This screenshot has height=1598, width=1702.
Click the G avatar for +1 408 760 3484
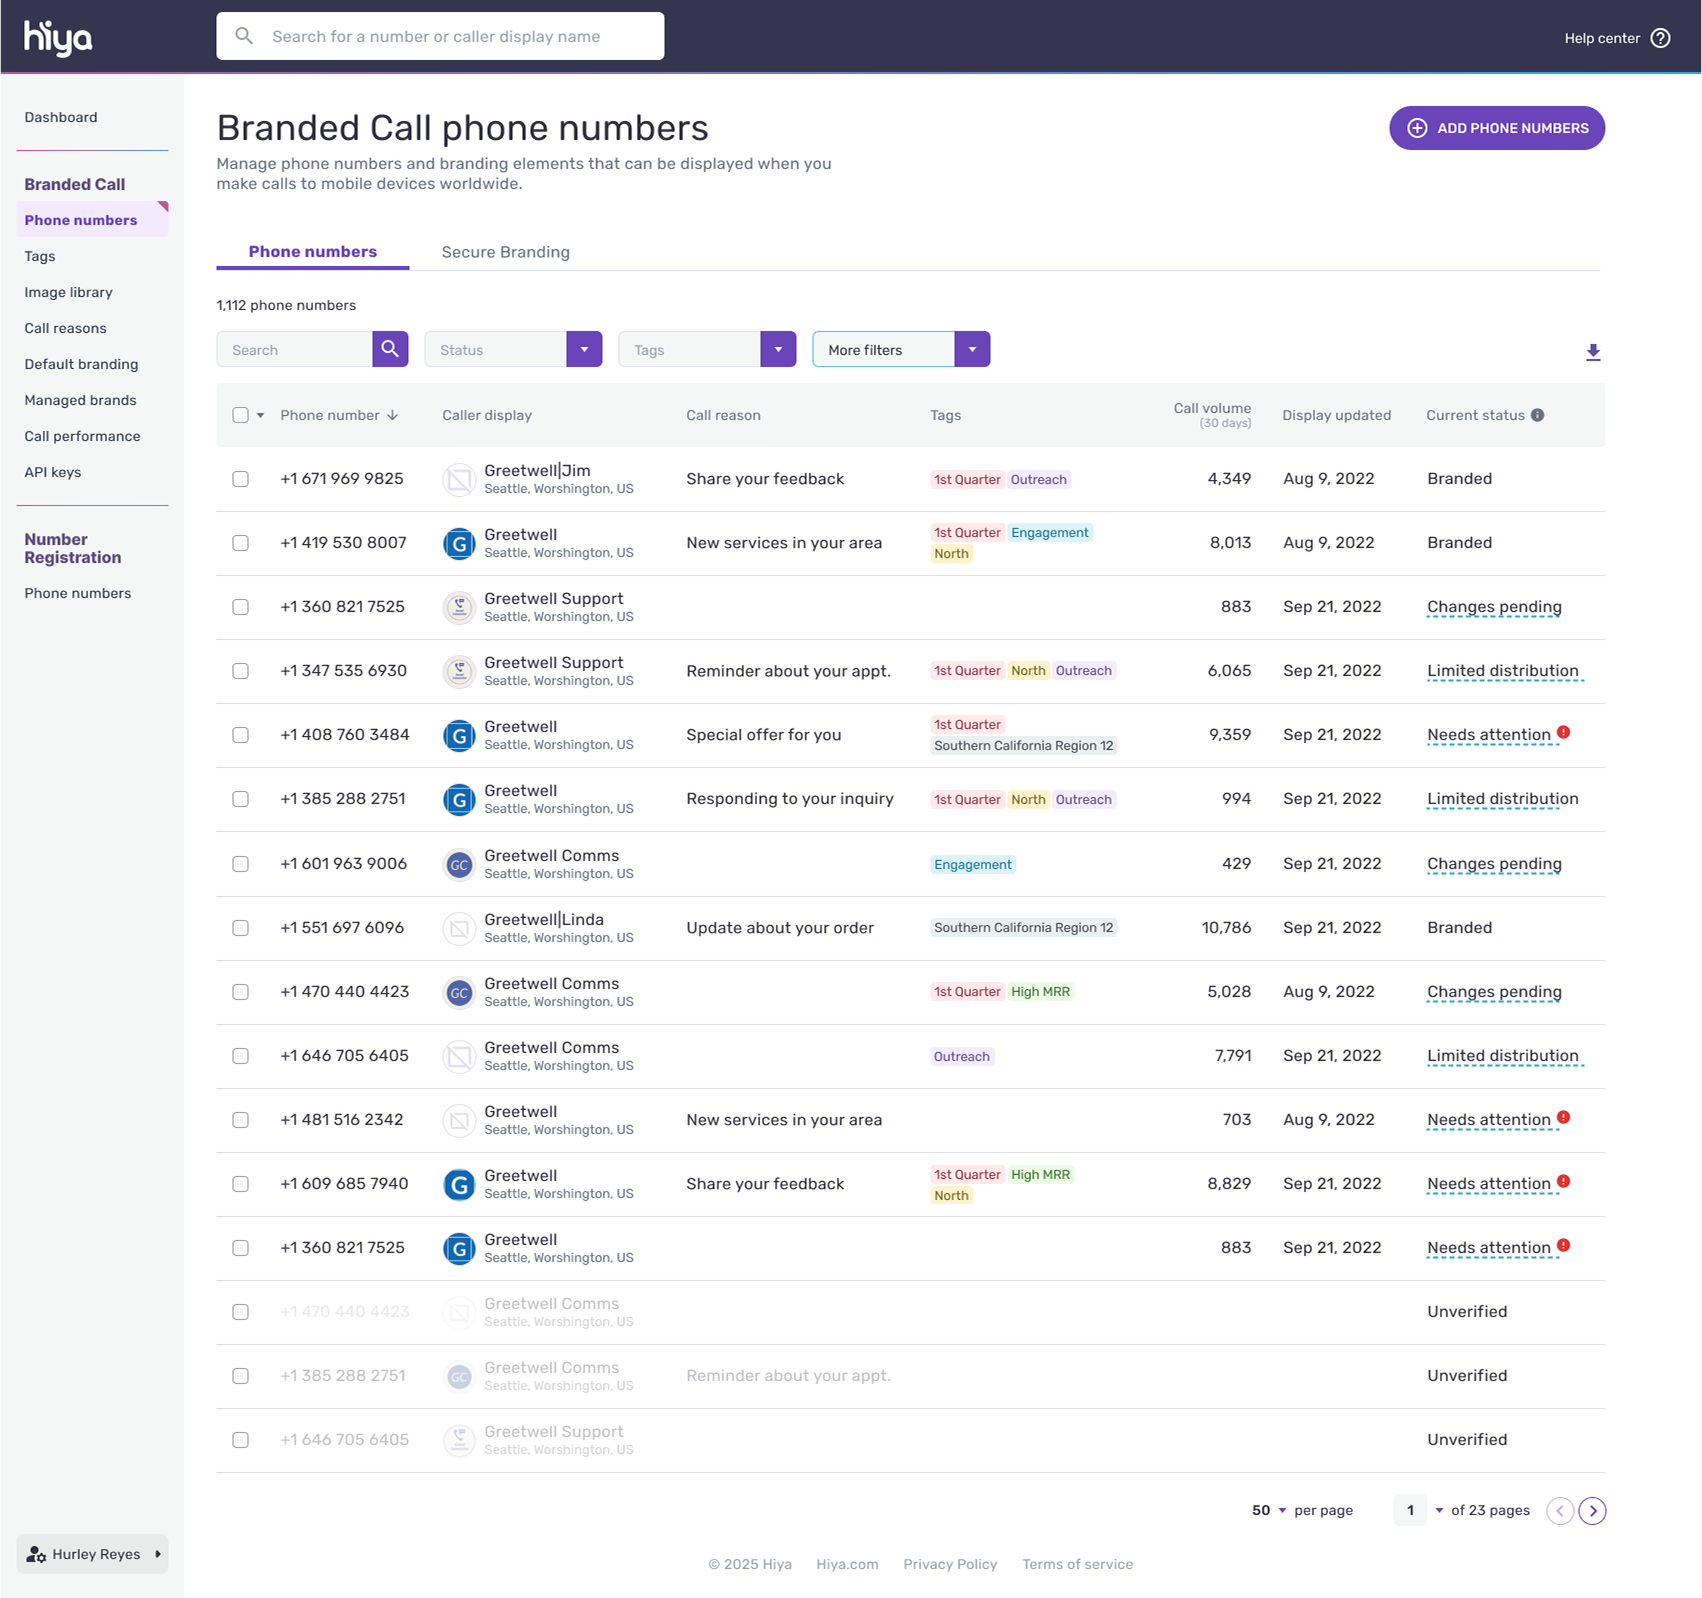click(459, 735)
